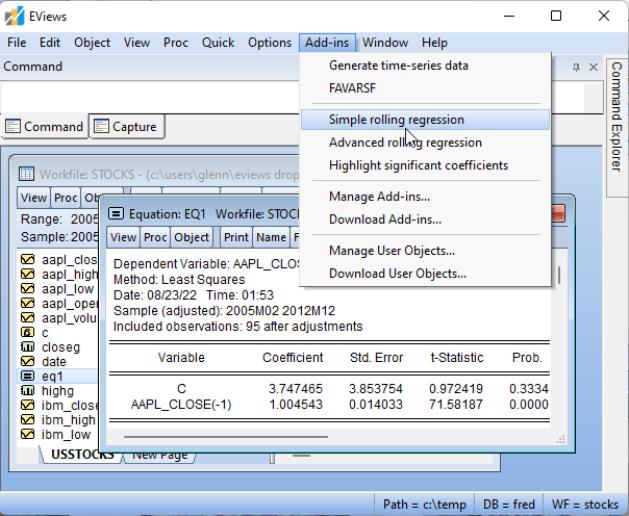
Task: Select Advanced rolling regression menu entry
Action: point(405,142)
